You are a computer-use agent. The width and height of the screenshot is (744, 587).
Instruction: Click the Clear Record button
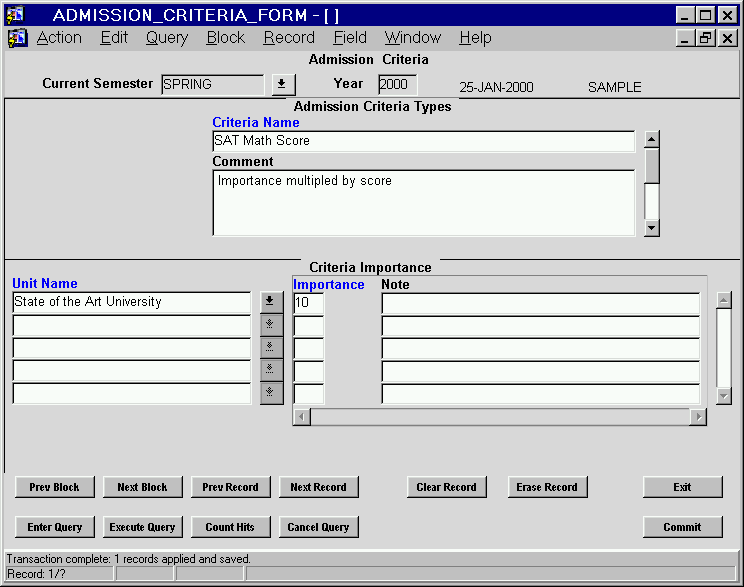click(446, 487)
